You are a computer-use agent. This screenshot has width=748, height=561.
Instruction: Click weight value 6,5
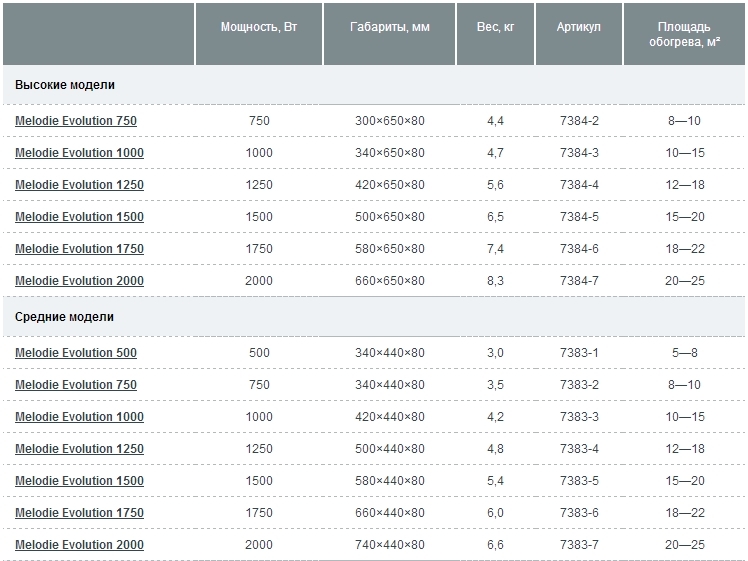coord(495,217)
